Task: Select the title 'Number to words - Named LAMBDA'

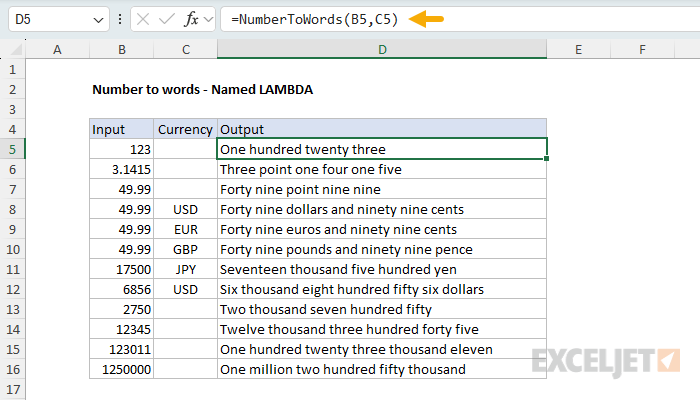Action: 203,90
